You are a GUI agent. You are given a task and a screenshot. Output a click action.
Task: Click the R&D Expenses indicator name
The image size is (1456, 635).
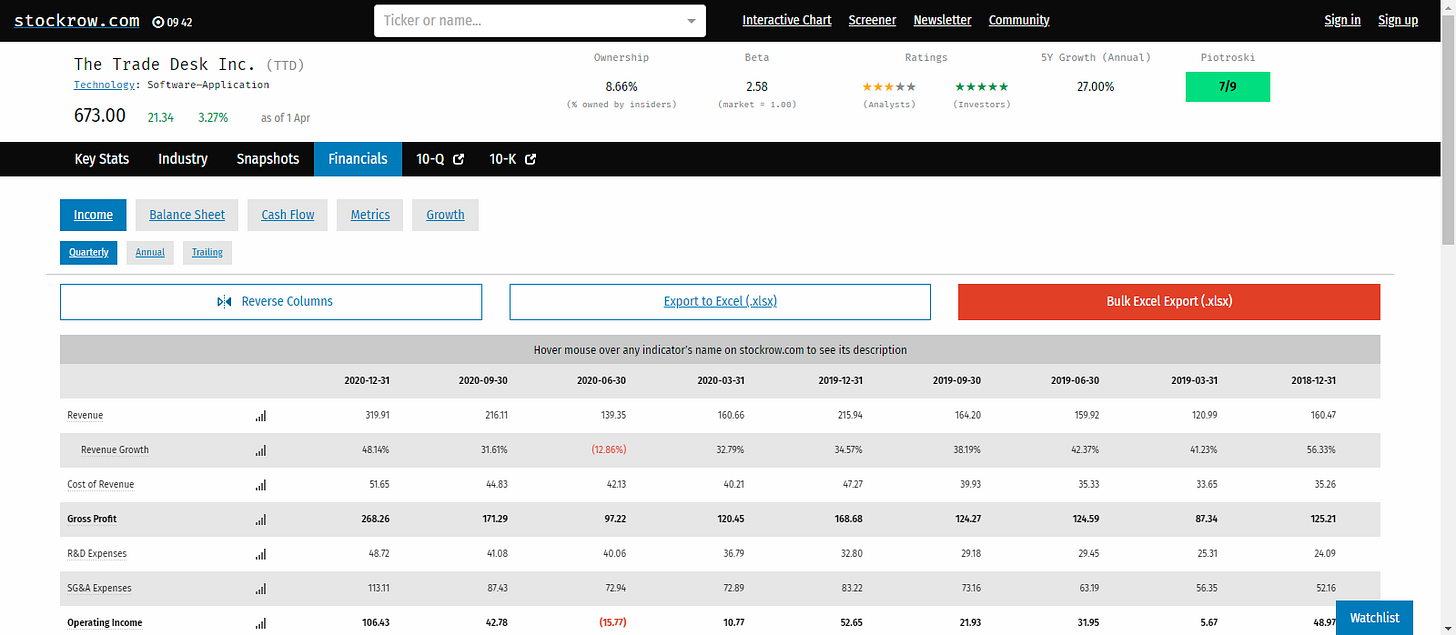click(97, 554)
